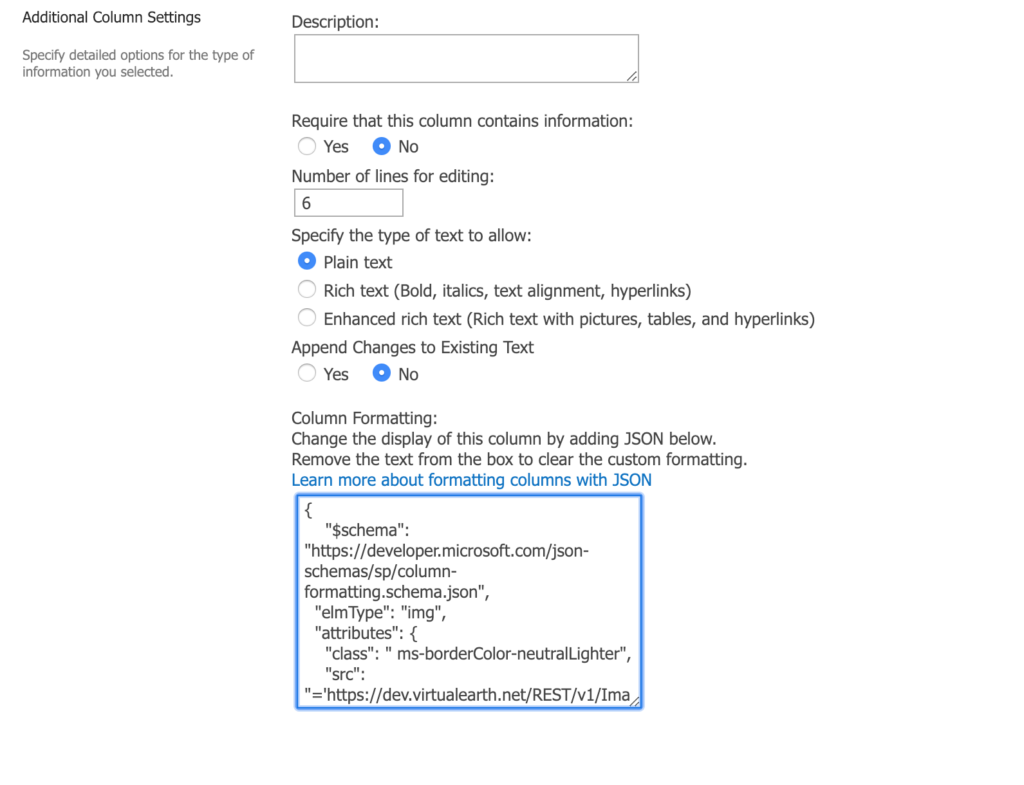Choose the Plain text option
Viewport: 1024px width, 785px height.
click(307, 261)
